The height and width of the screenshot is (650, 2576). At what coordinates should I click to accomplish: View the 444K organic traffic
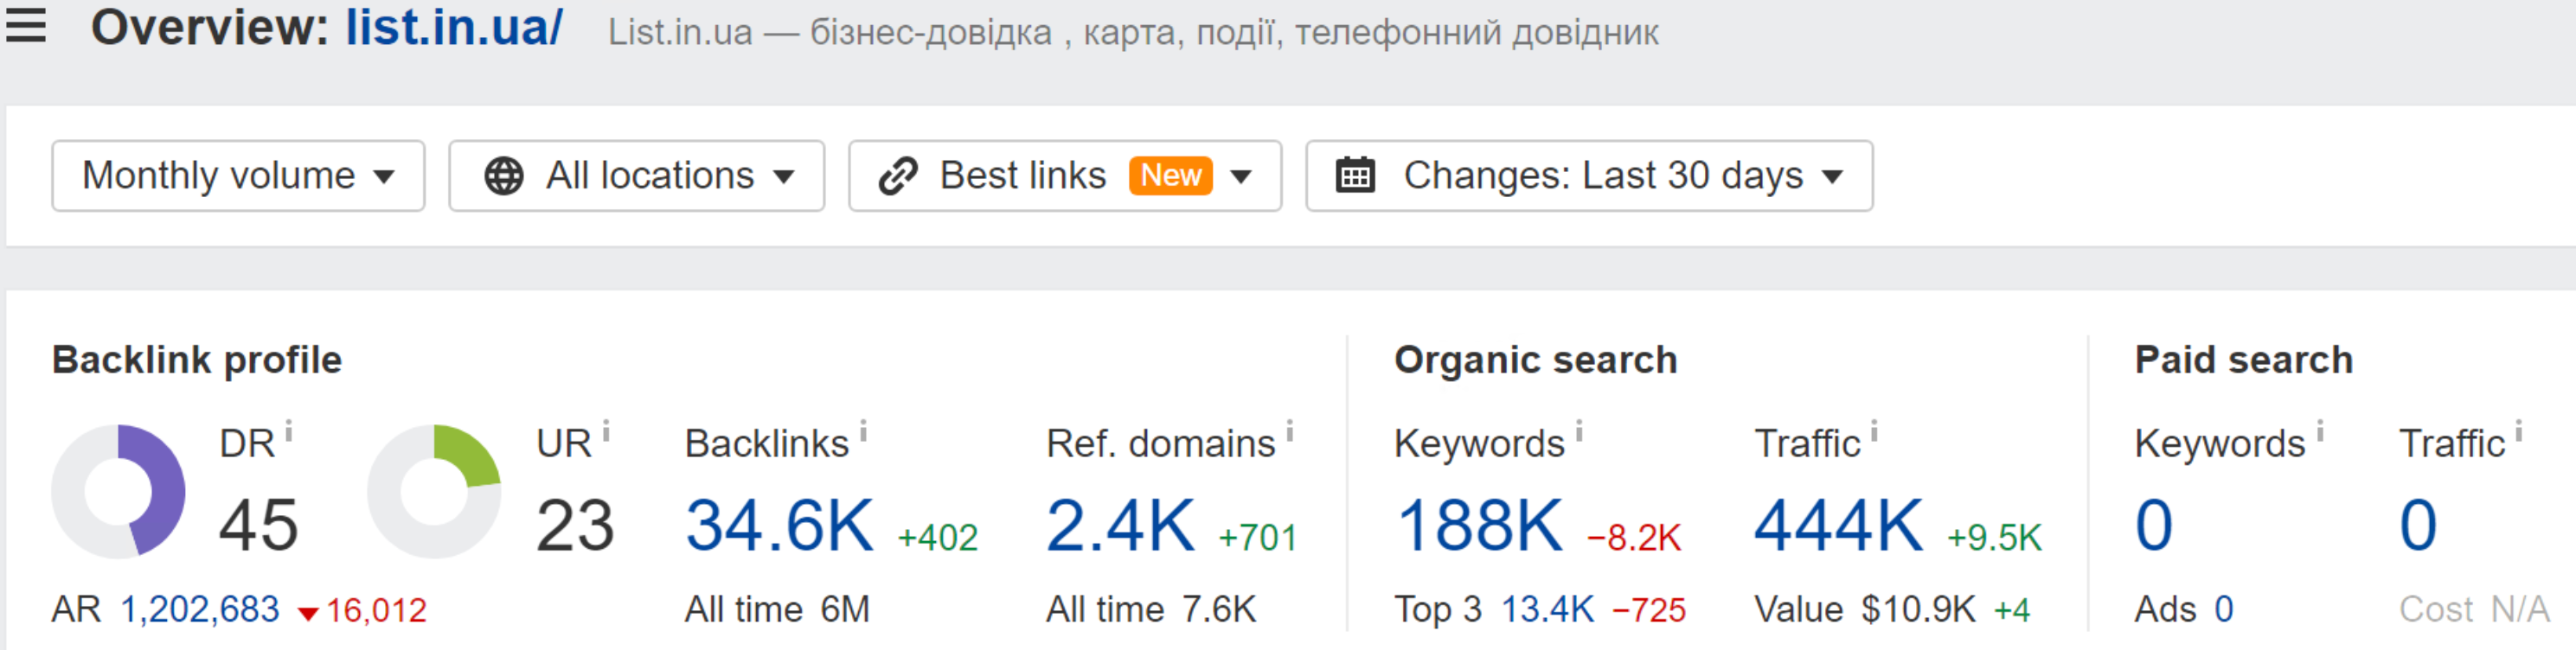pos(1839,526)
